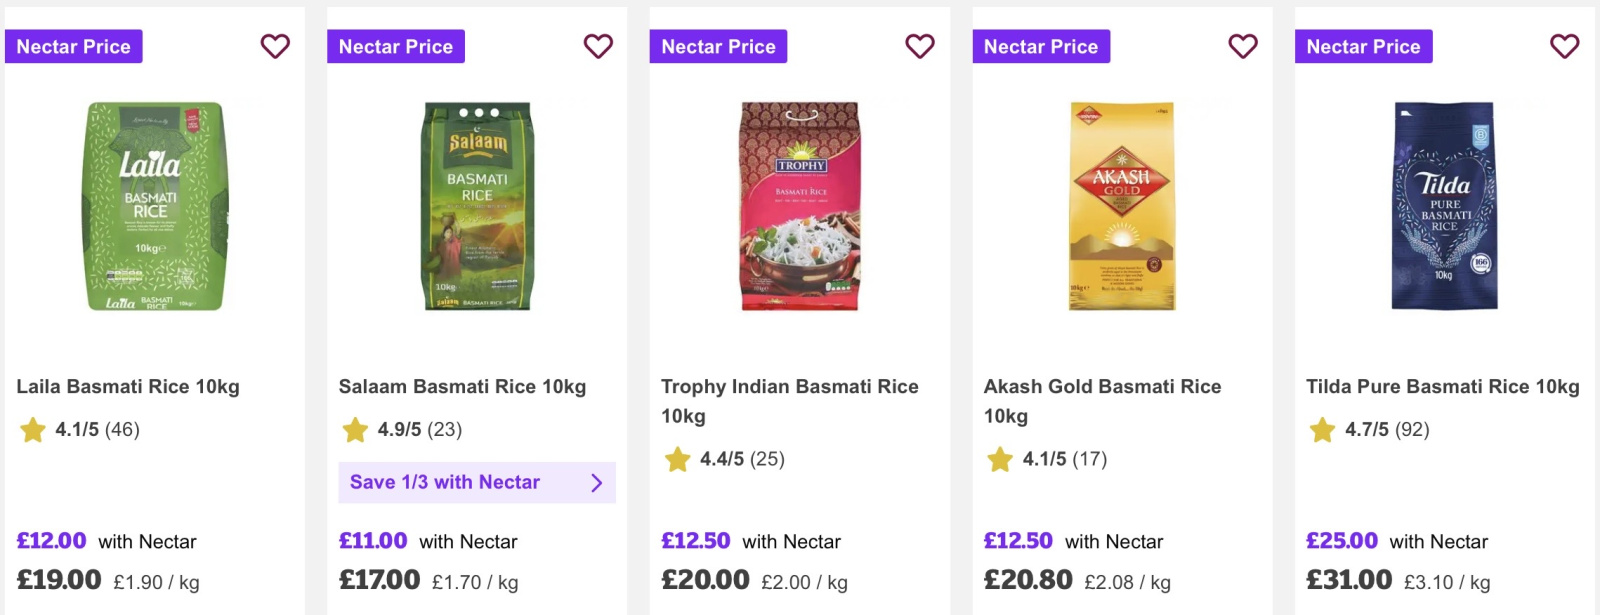
Task: Open Trophy Indian Basmati Rice 10kg link
Action: tap(790, 401)
